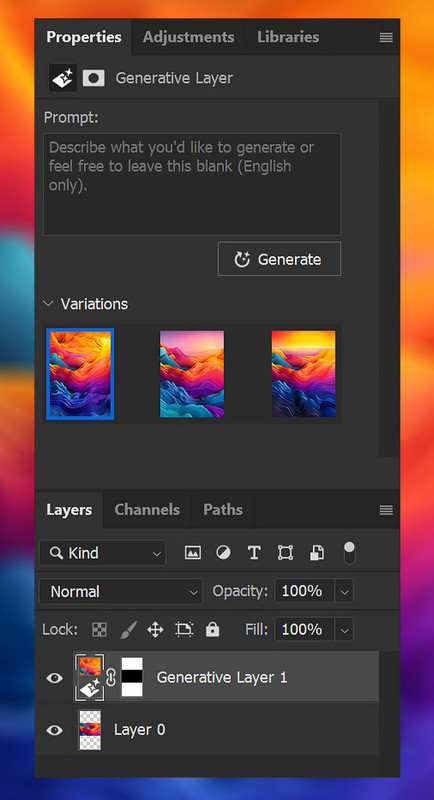The height and width of the screenshot is (800, 434).
Task: Switch to the Channels tab
Action: tap(147, 510)
